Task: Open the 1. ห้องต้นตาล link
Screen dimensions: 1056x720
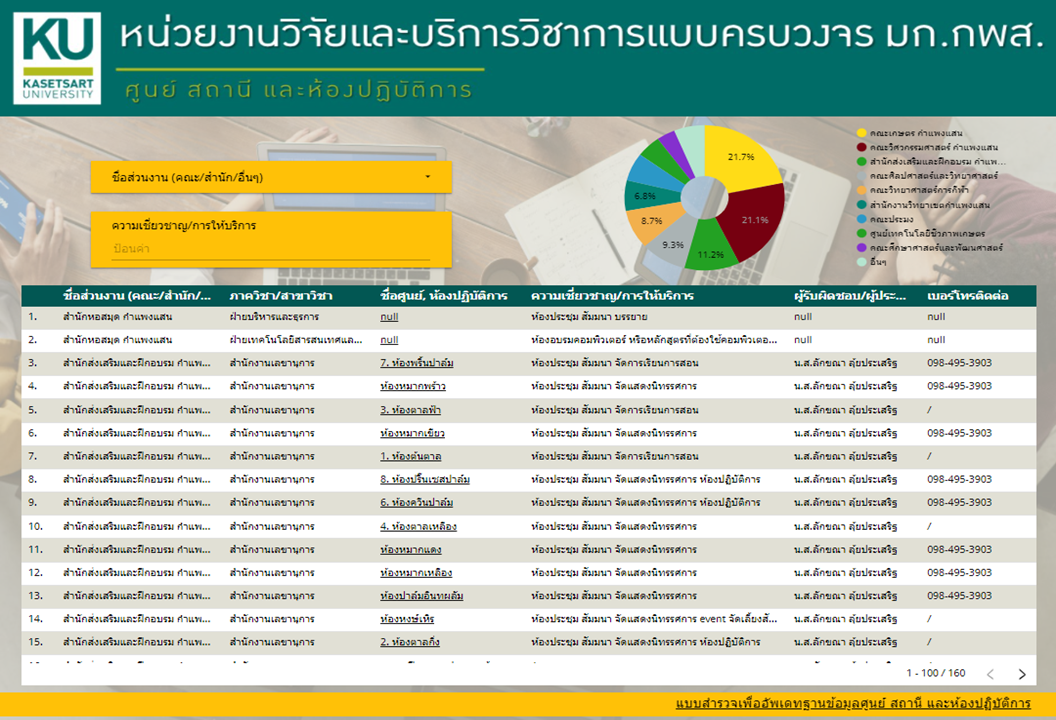Action: click(x=410, y=457)
